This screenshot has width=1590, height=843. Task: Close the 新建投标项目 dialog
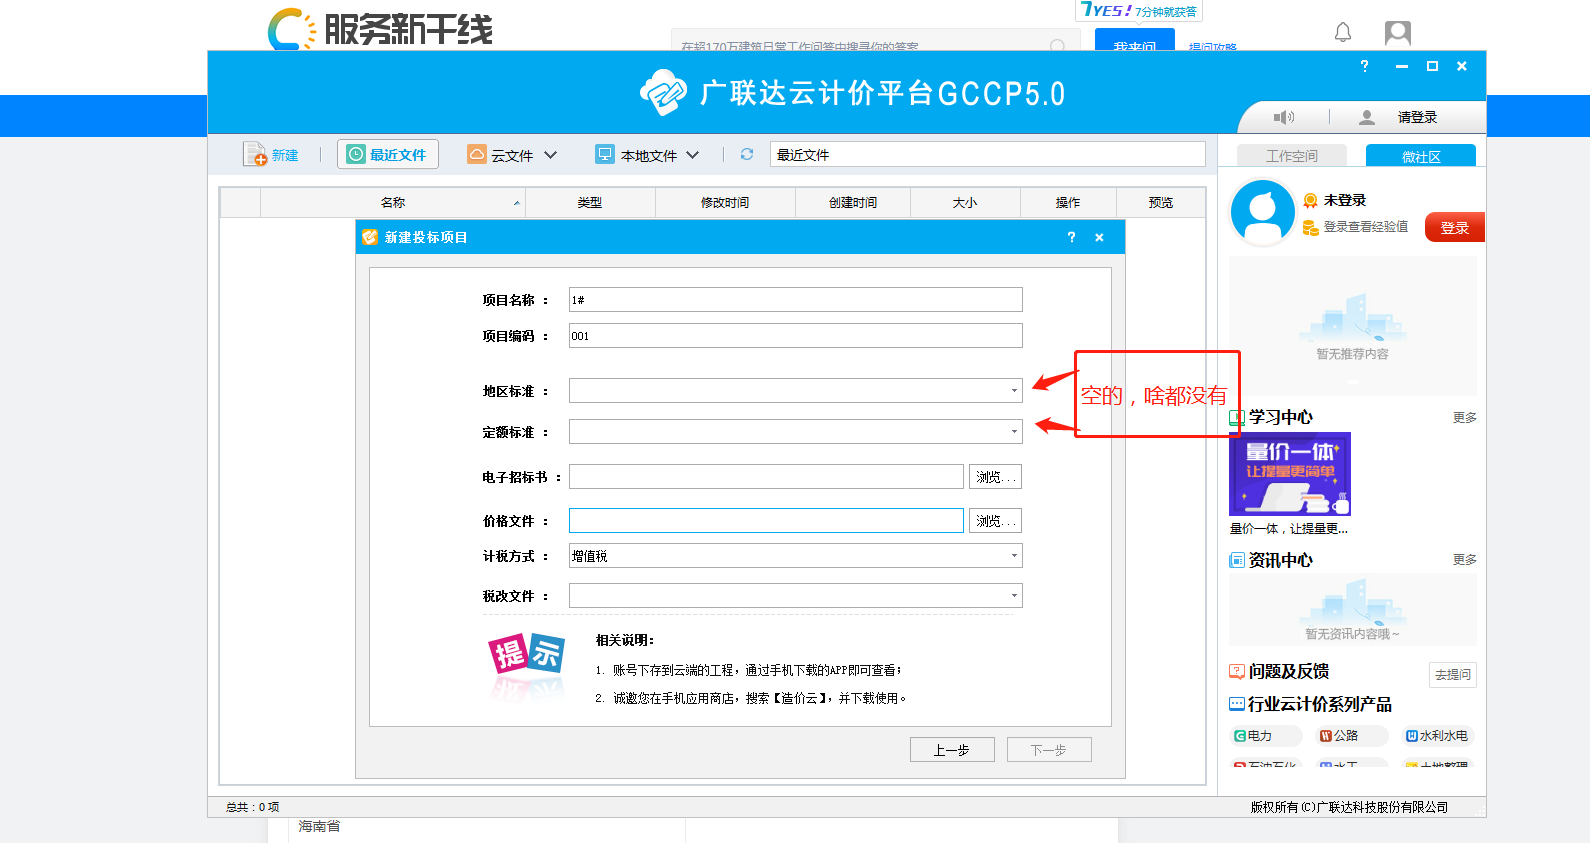[1099, 237]
